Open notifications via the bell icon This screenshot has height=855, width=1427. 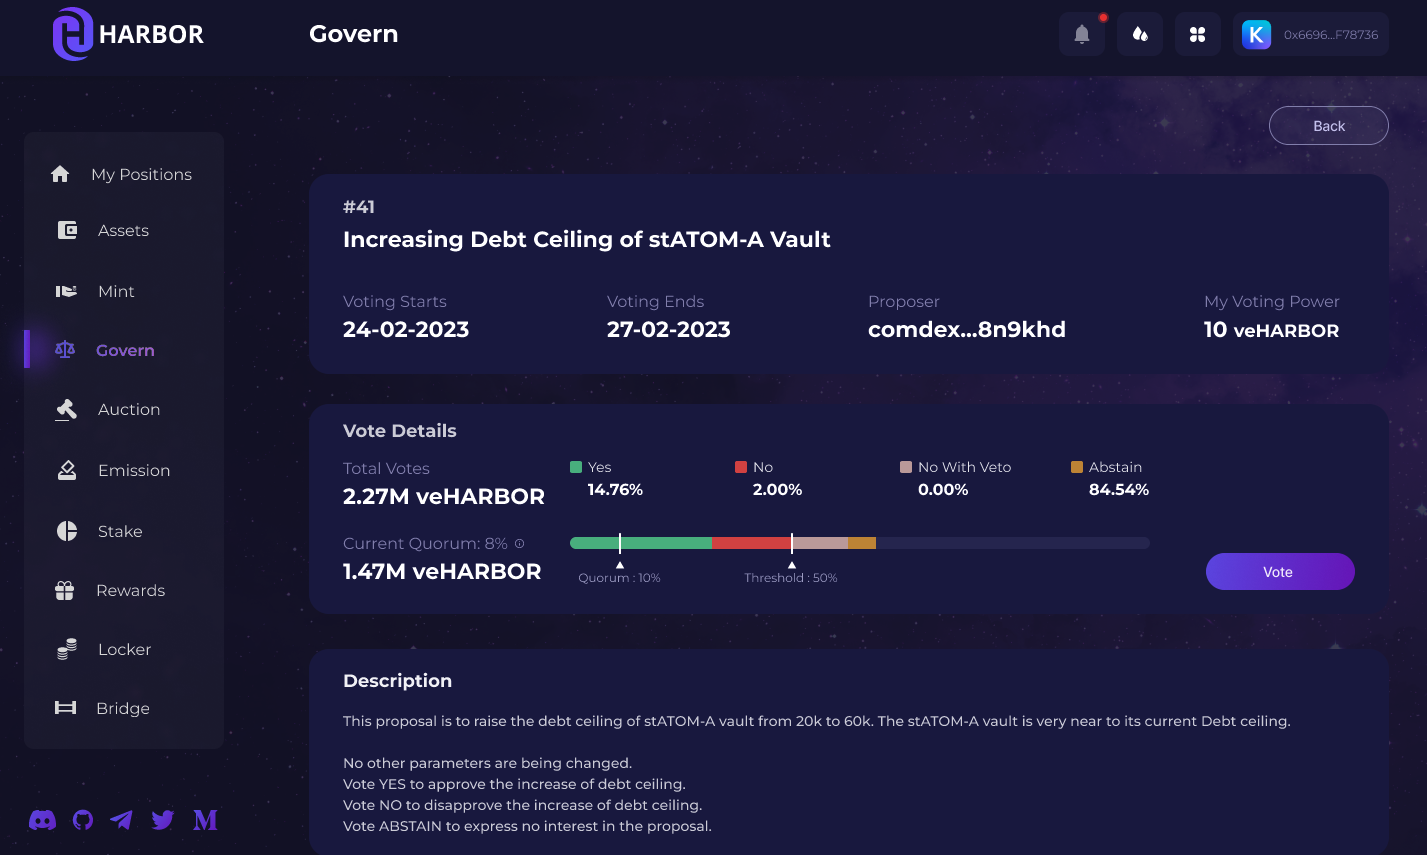point(1081,33)
